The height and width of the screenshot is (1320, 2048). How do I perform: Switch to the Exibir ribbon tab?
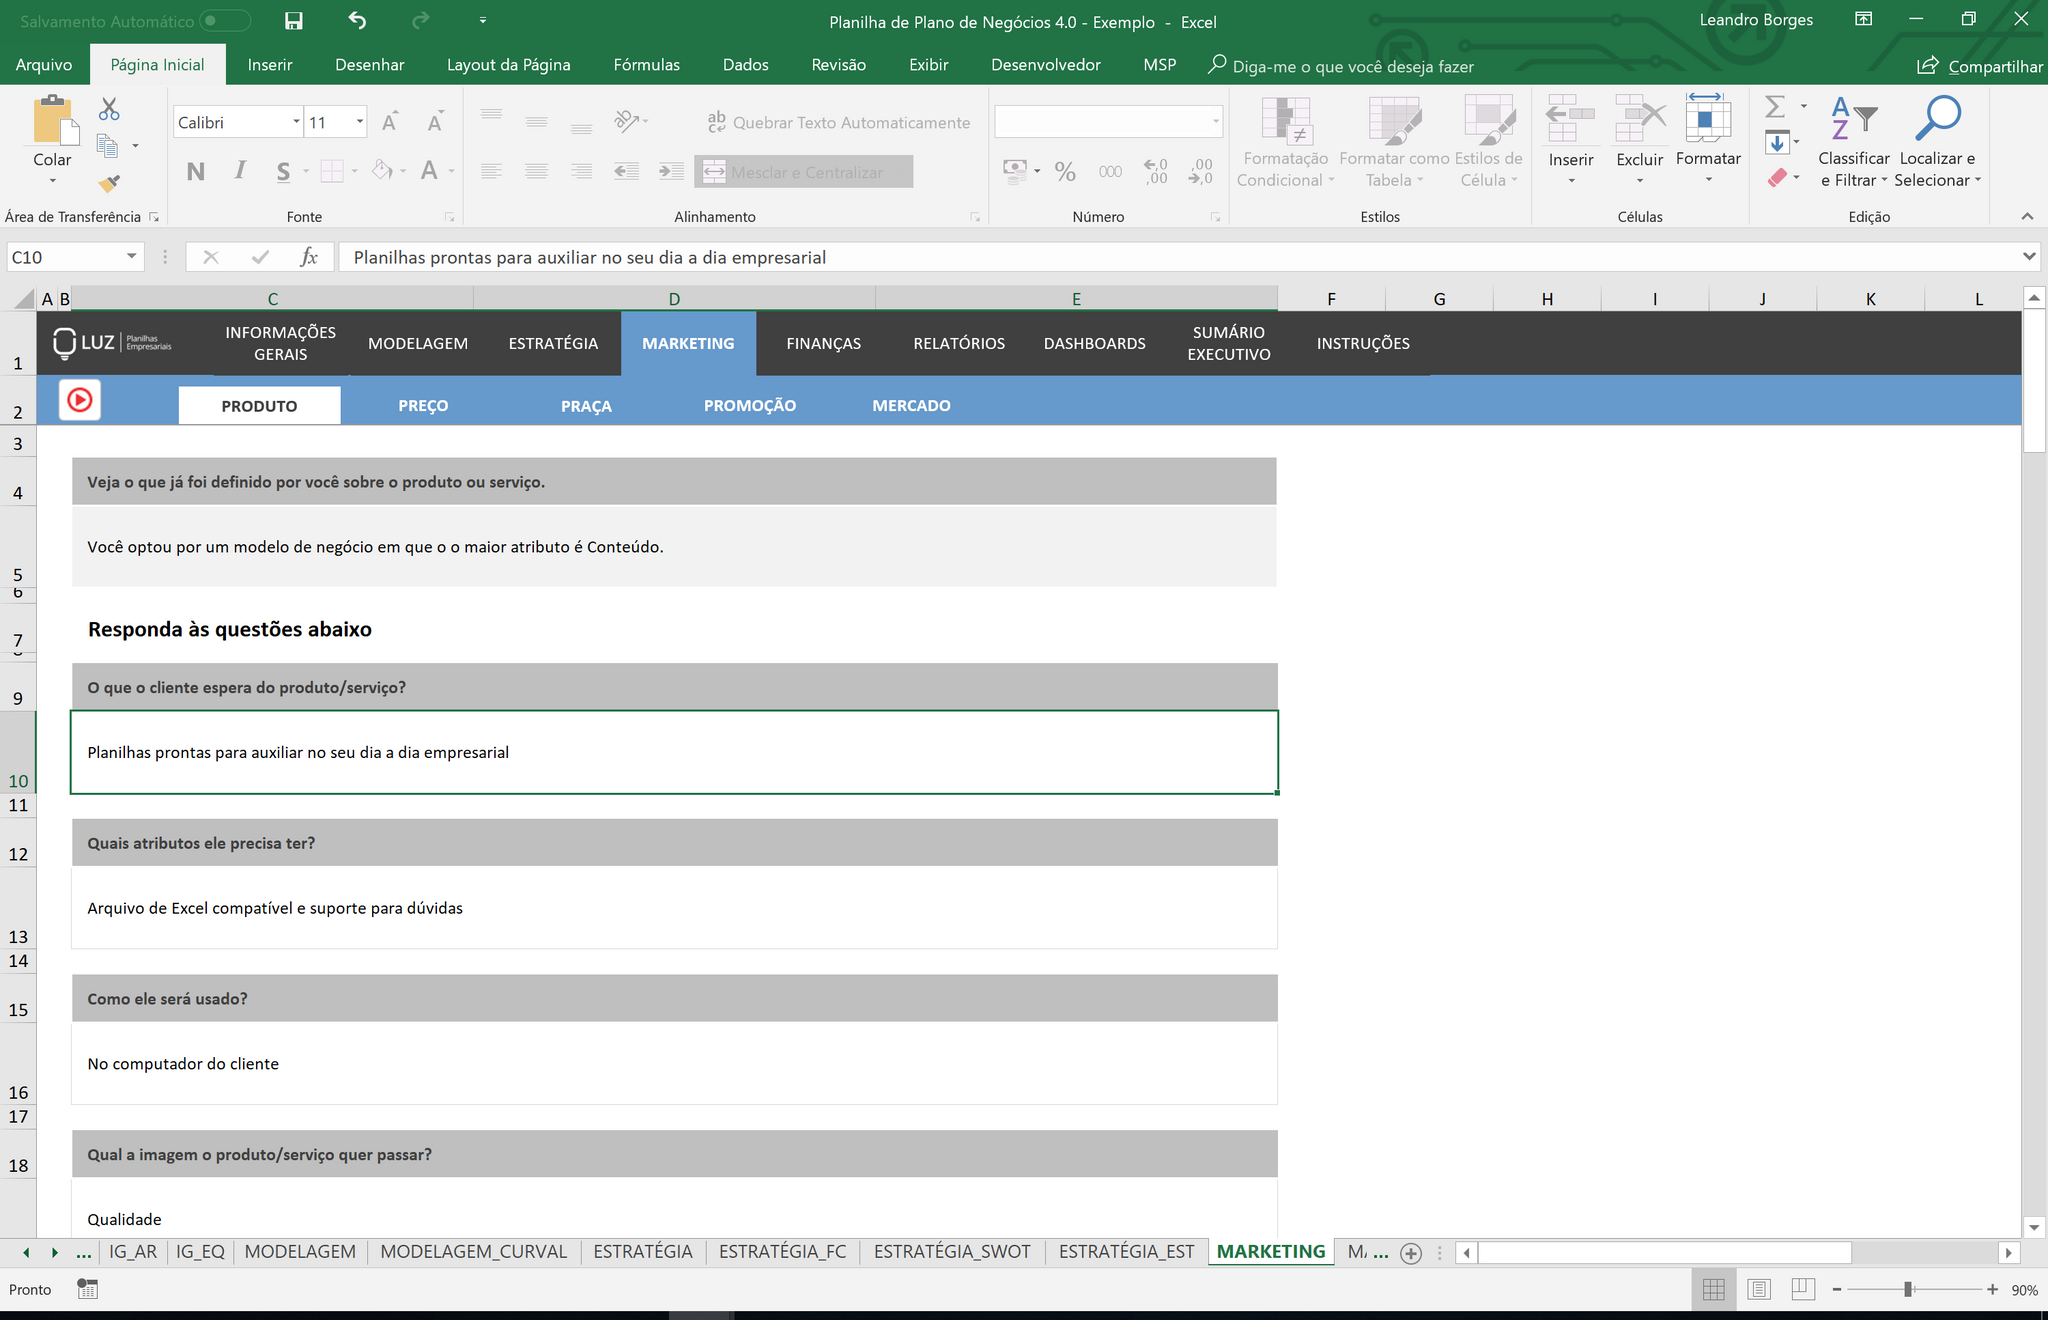click(x=929, y=65)
